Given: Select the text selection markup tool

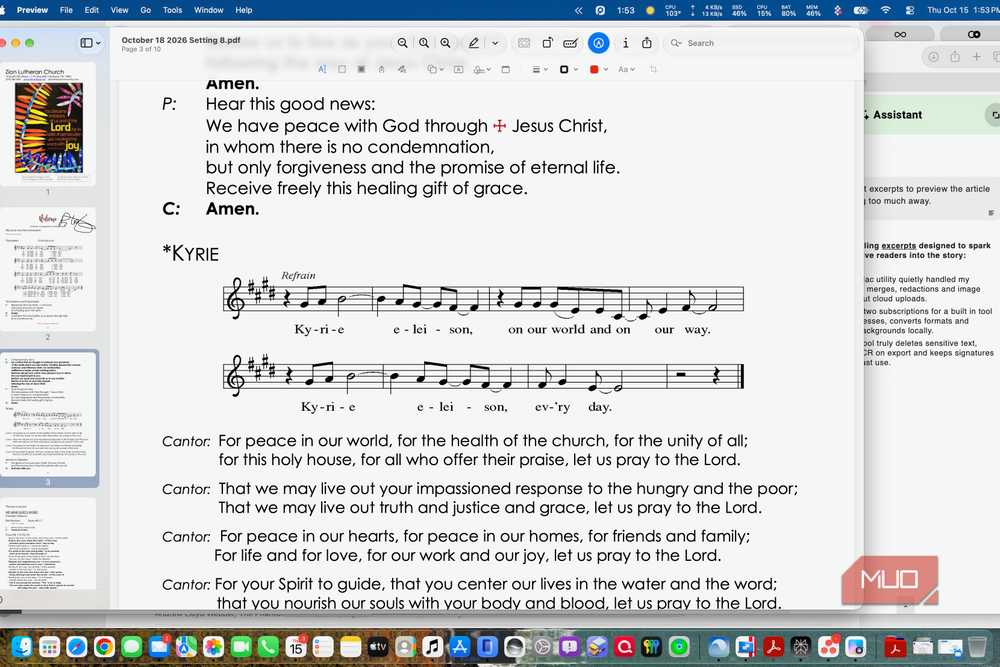Looking at the screenshot, I should pyautogui.click(x=322, y=69).
